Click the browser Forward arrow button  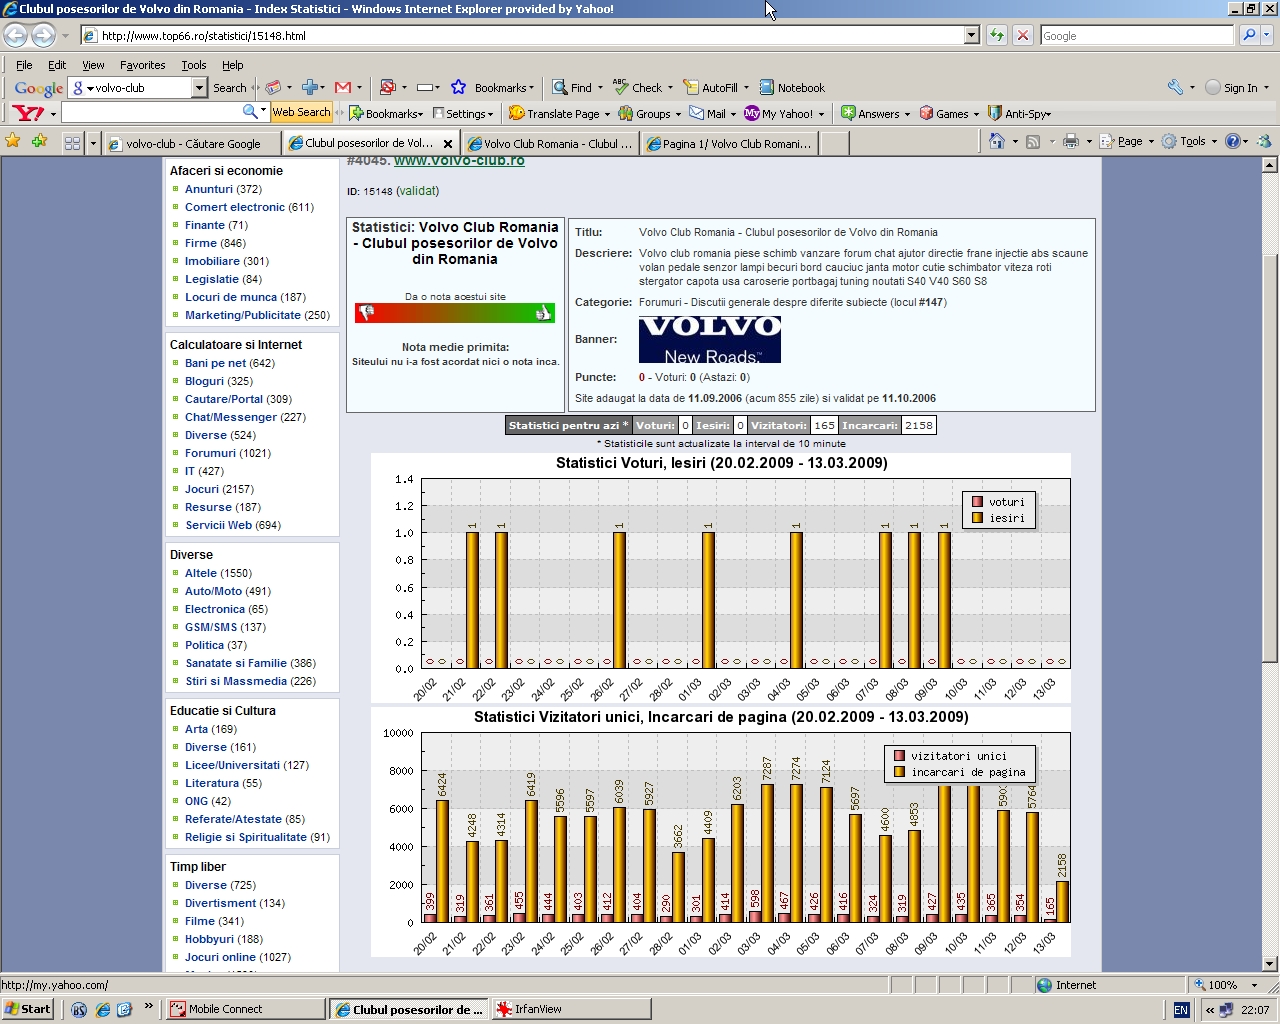(43, 35)
